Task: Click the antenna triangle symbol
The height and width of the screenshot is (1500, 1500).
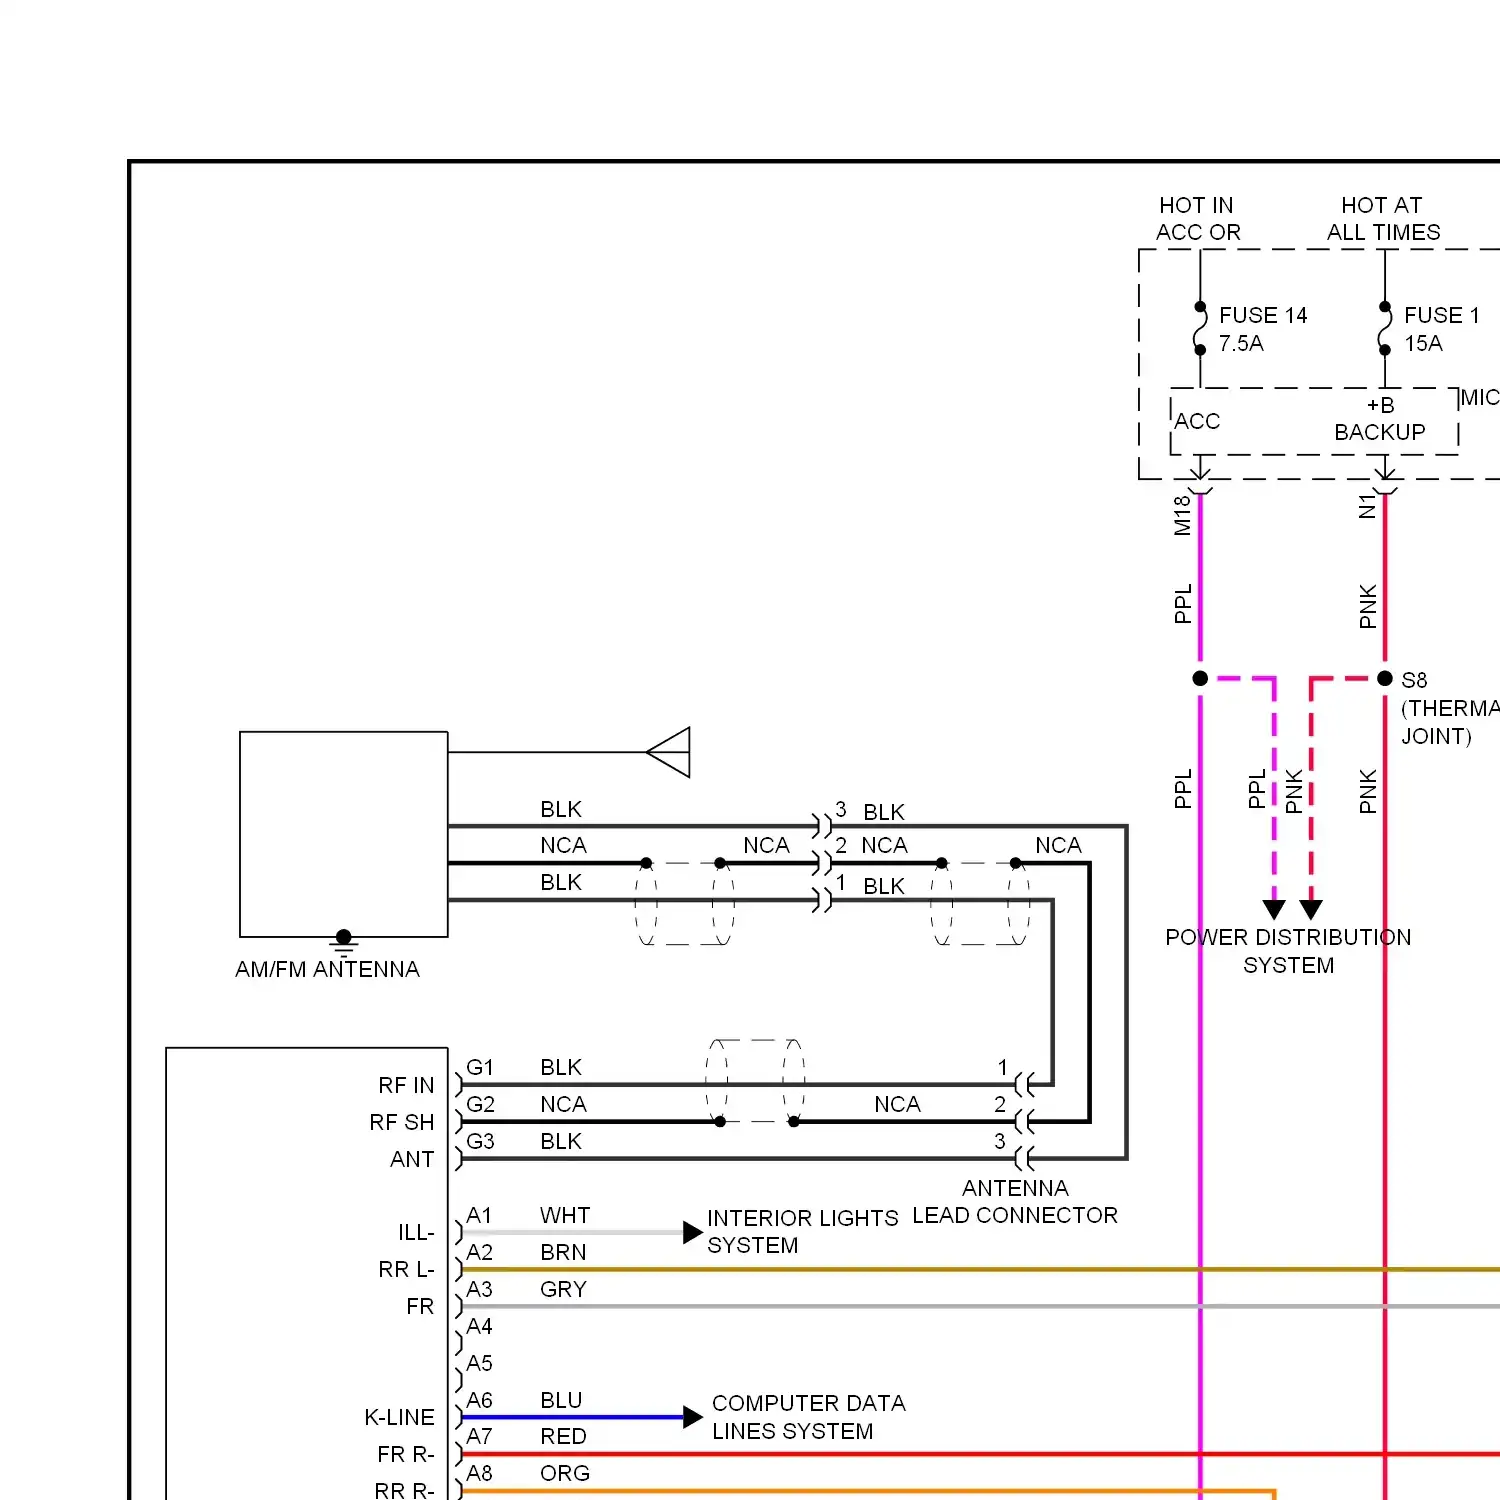Action: tap(668, 752)
